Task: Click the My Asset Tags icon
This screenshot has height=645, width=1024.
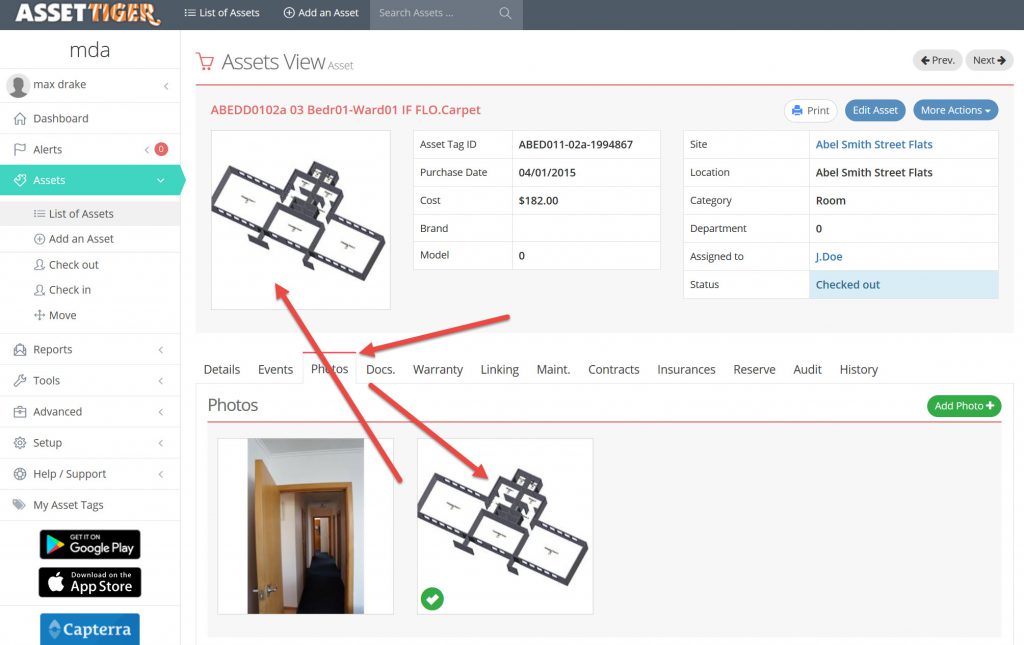Action: tap(19, 506)
